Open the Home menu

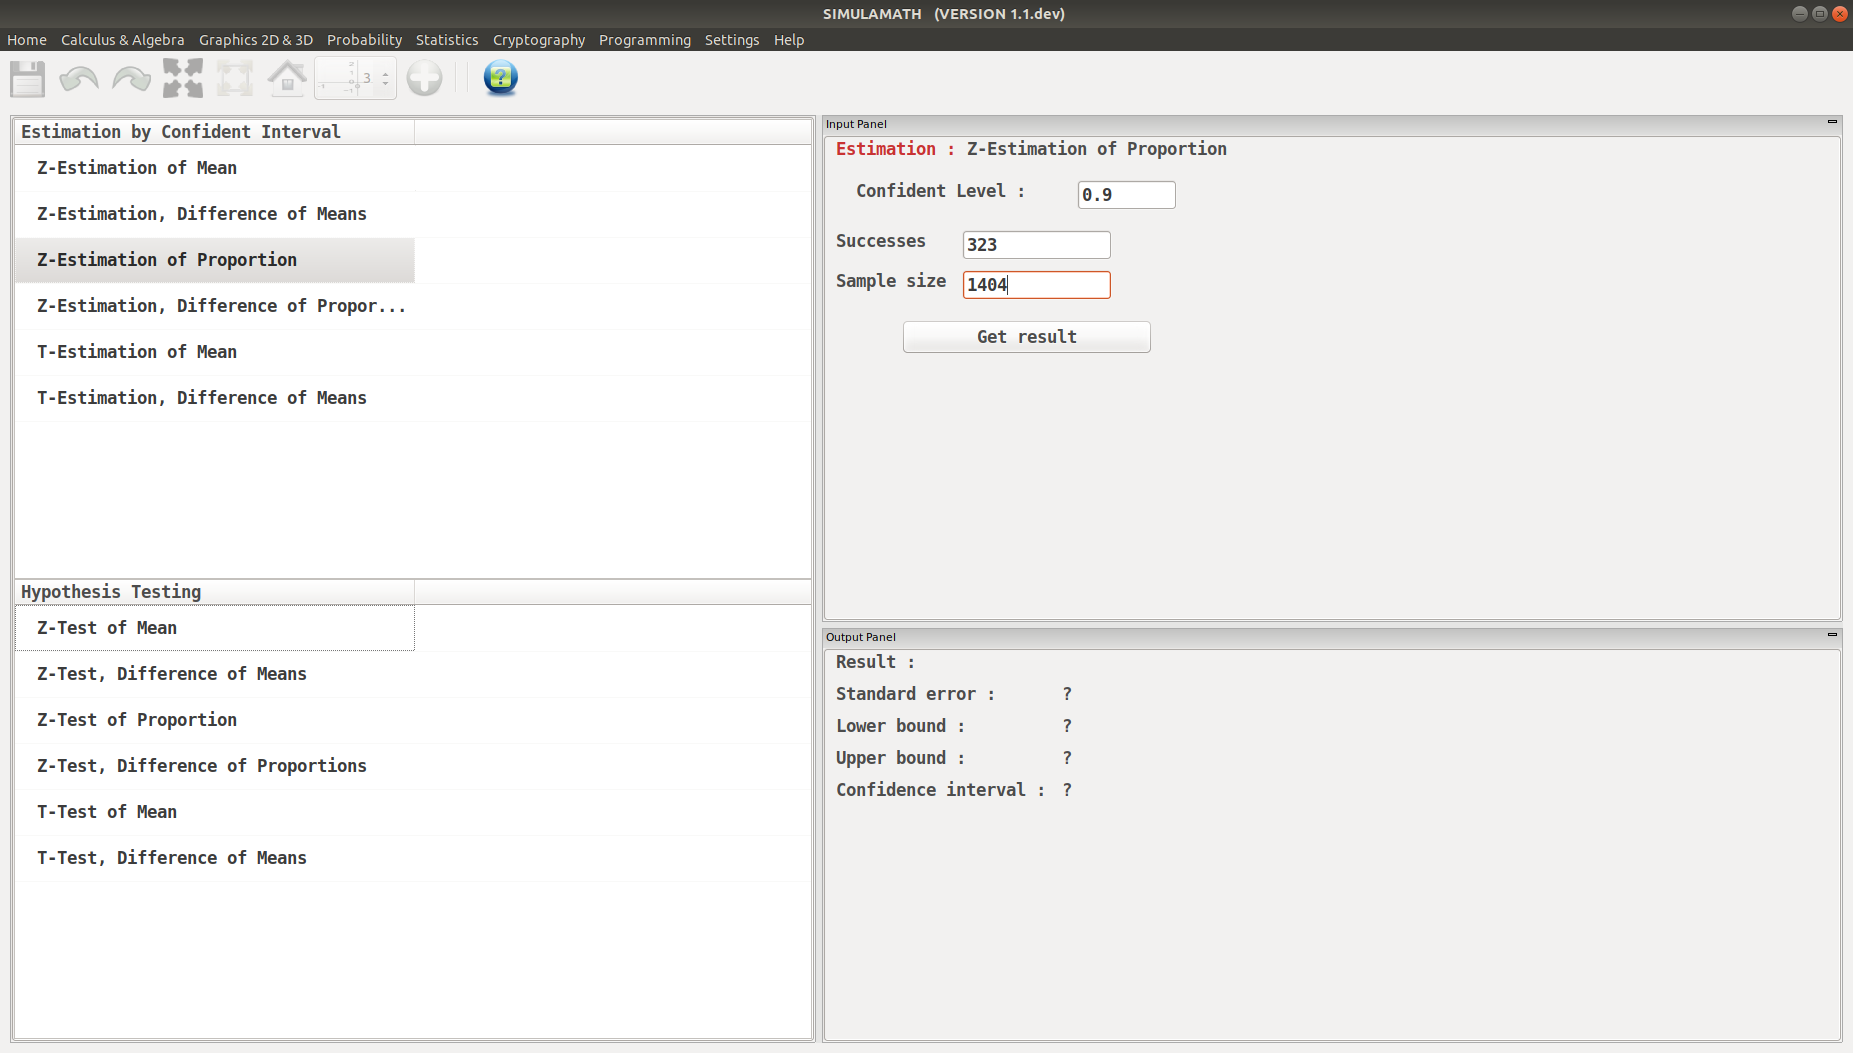tap(27, 40)
